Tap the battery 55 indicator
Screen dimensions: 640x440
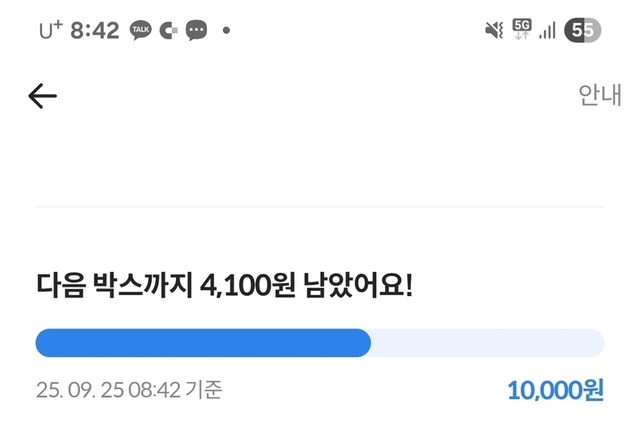tap(584, 30)
